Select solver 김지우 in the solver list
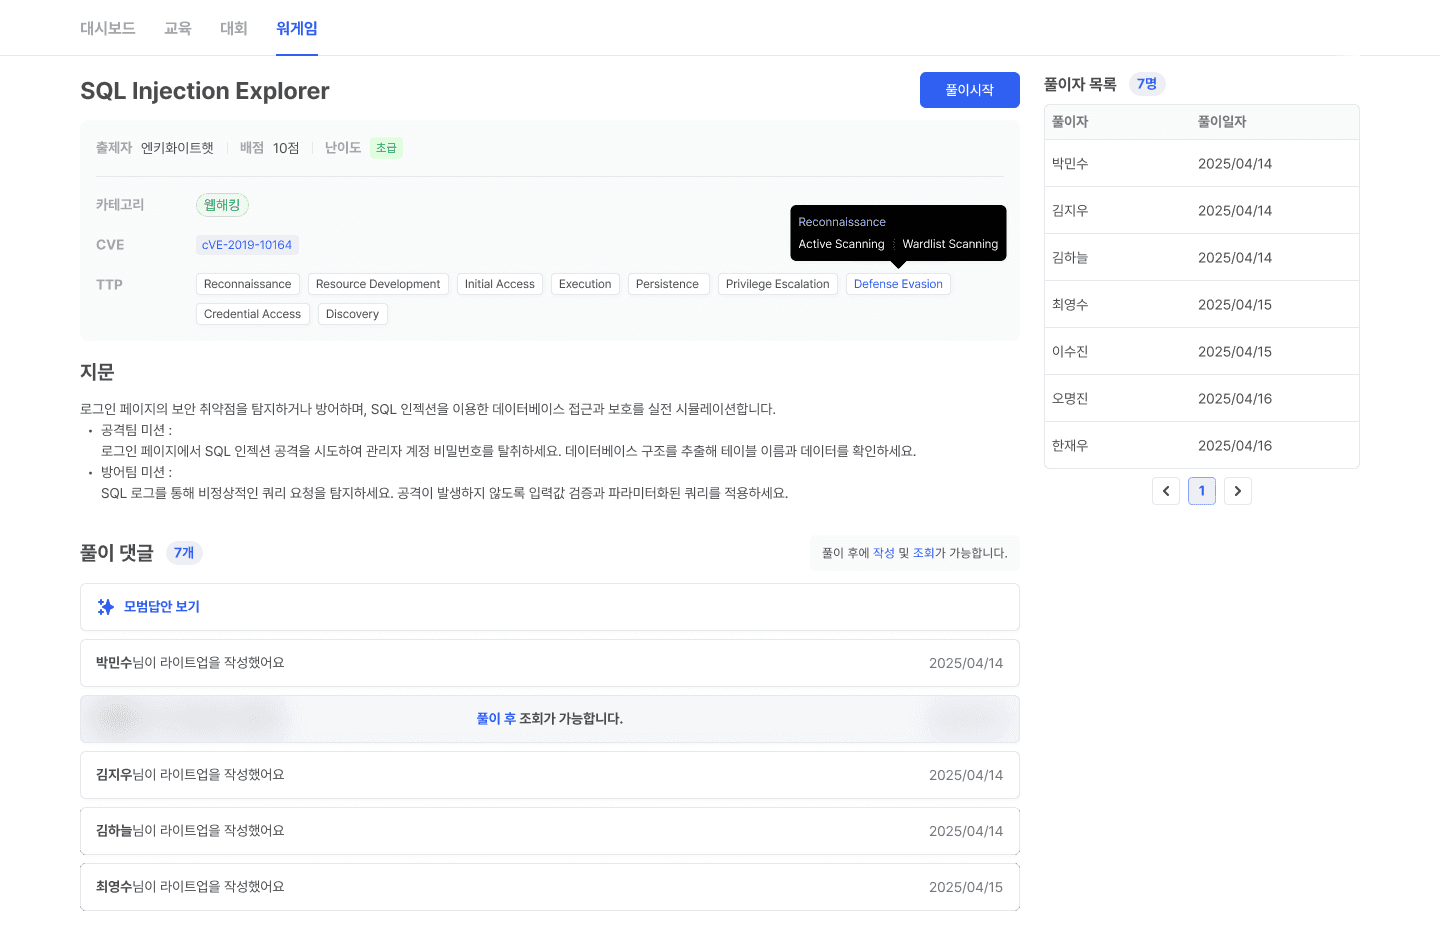 click(x=1070, y=211)
